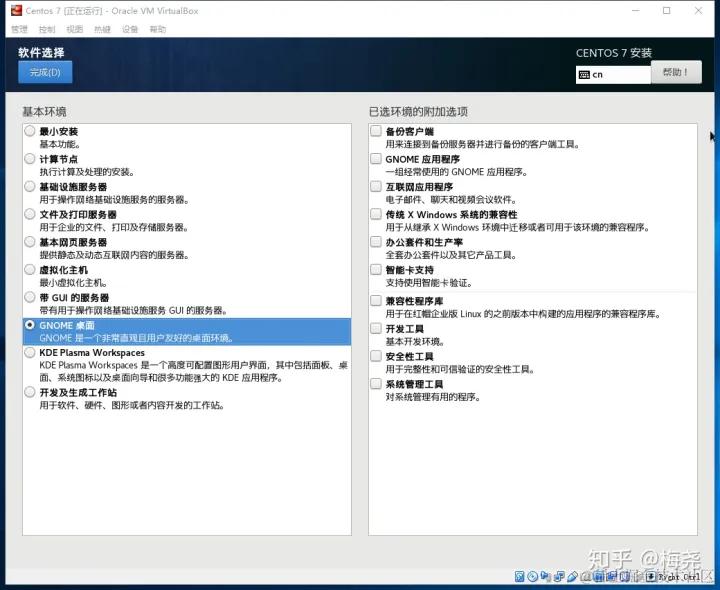The height and width of the screenshot is (590, 720).
Task: Click the network adapter status icon
Action: (x=559, y=577)
